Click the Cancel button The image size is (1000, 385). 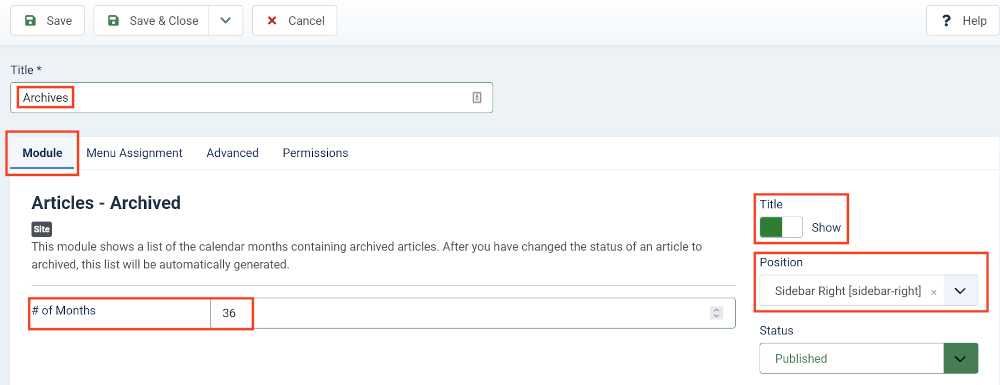click(x=295, y=21)
